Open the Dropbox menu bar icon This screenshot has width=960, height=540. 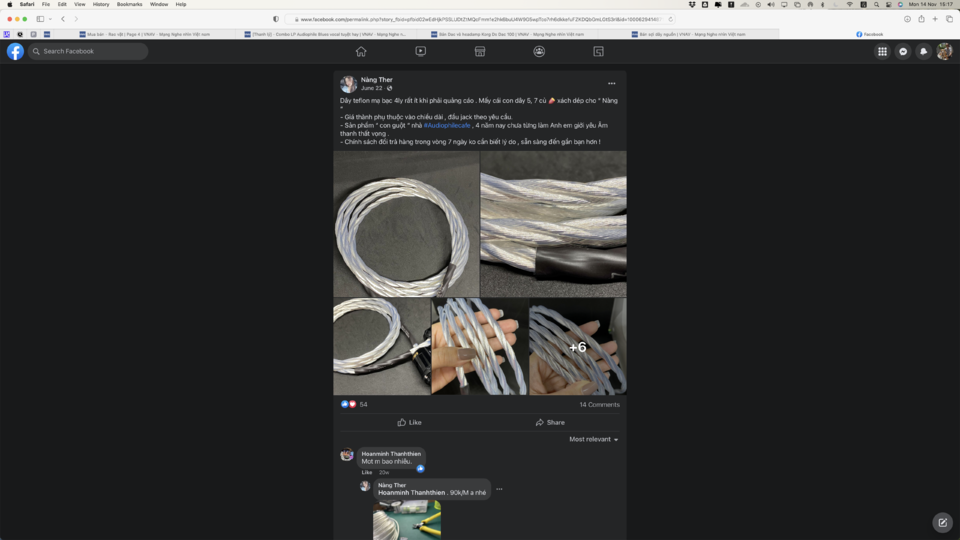click(x=692, y=4)
